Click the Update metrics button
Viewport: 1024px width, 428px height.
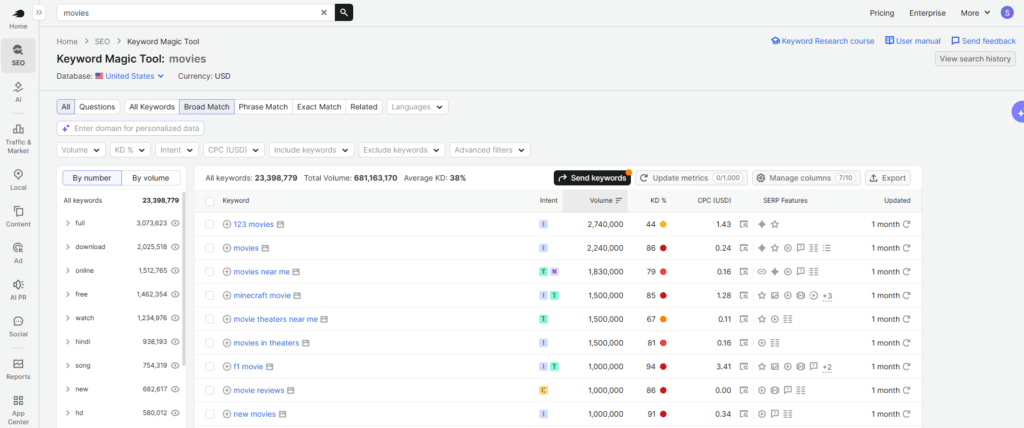point(691,178)
